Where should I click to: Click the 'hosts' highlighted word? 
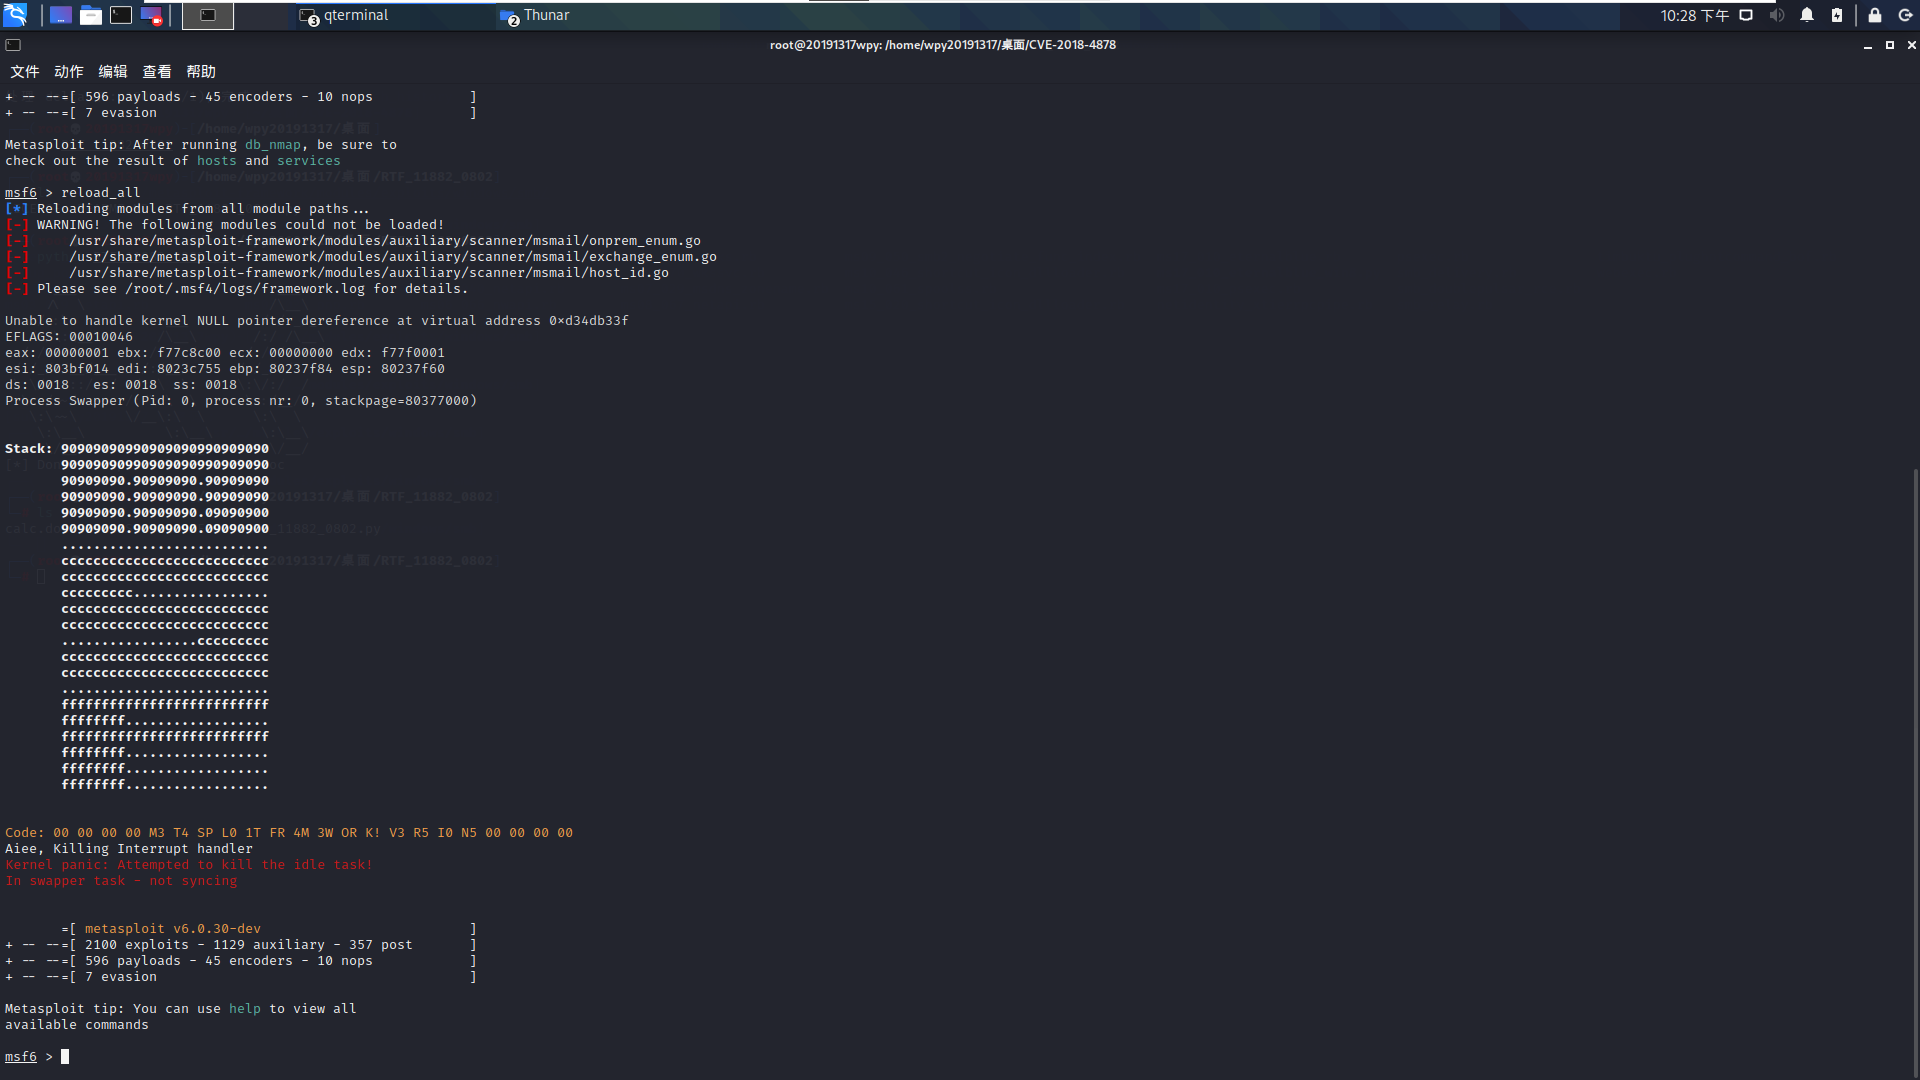tap(217, 161)
